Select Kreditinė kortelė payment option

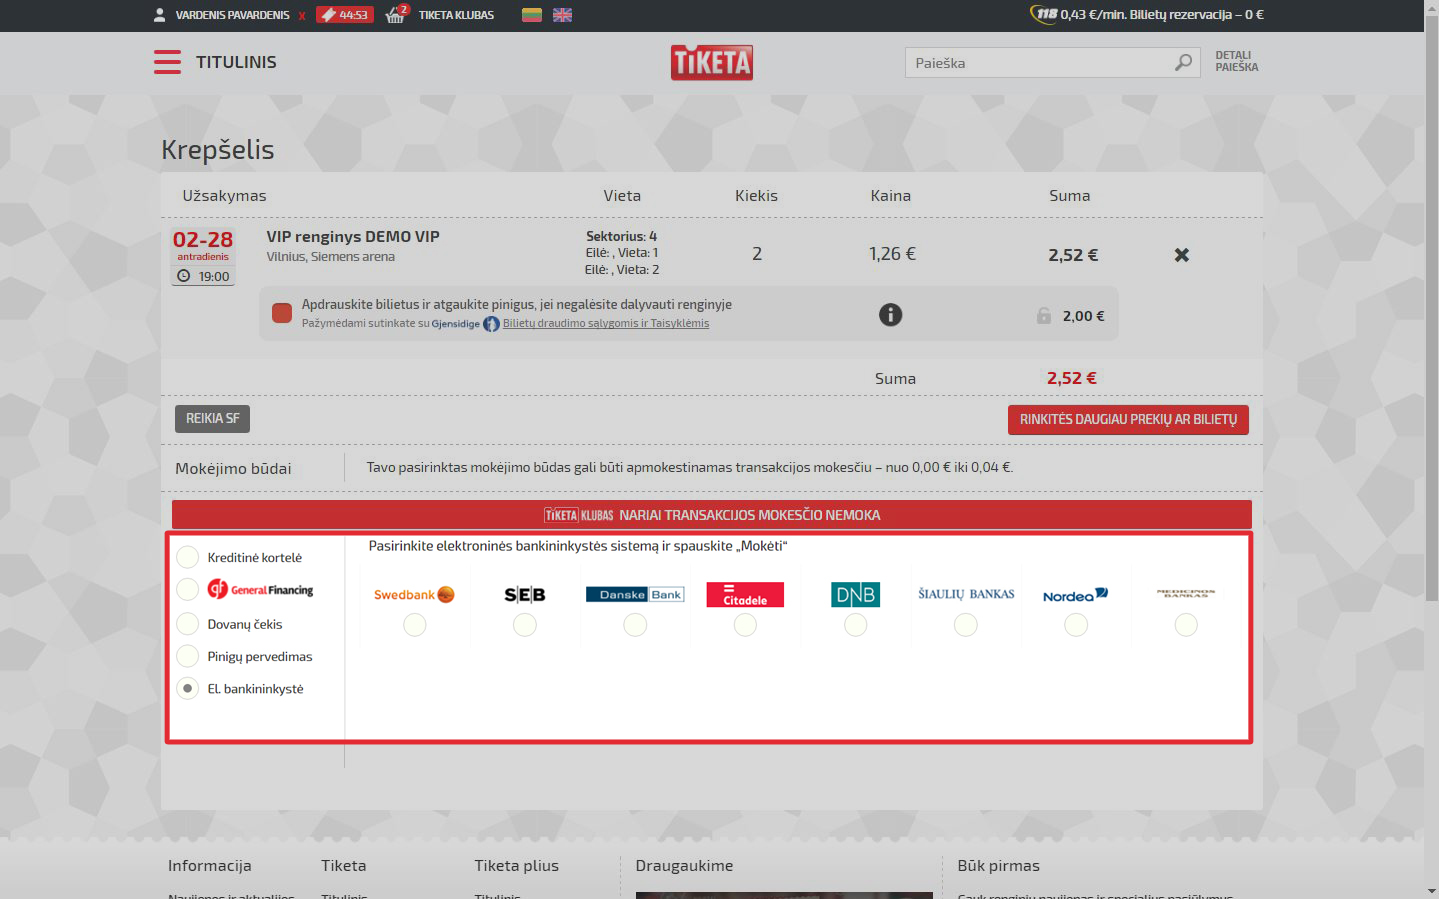coord(187,557)
